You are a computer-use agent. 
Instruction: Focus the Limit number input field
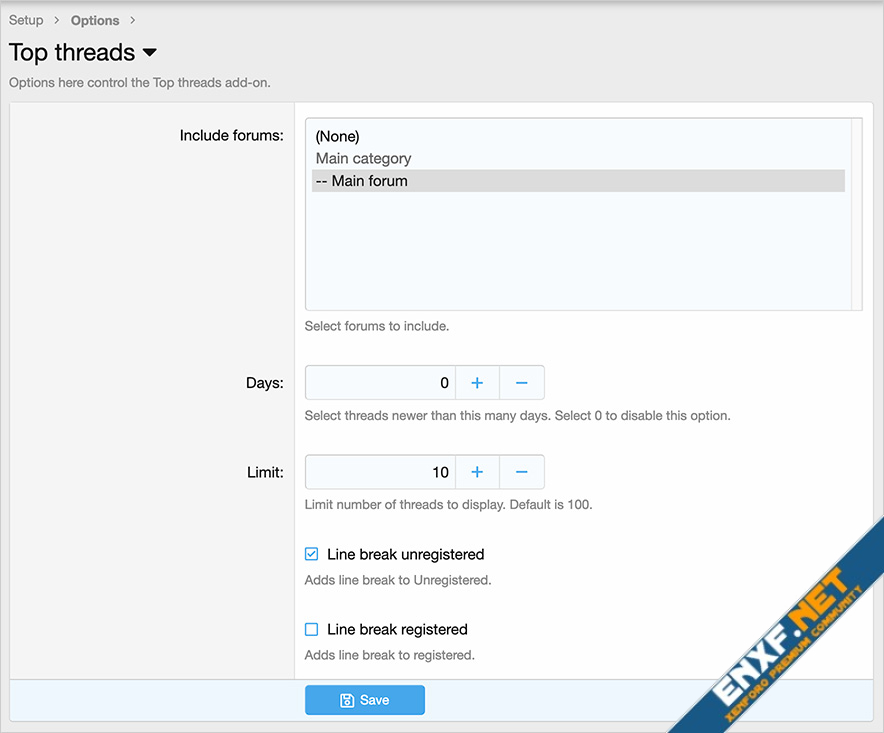tap(380, 472)
